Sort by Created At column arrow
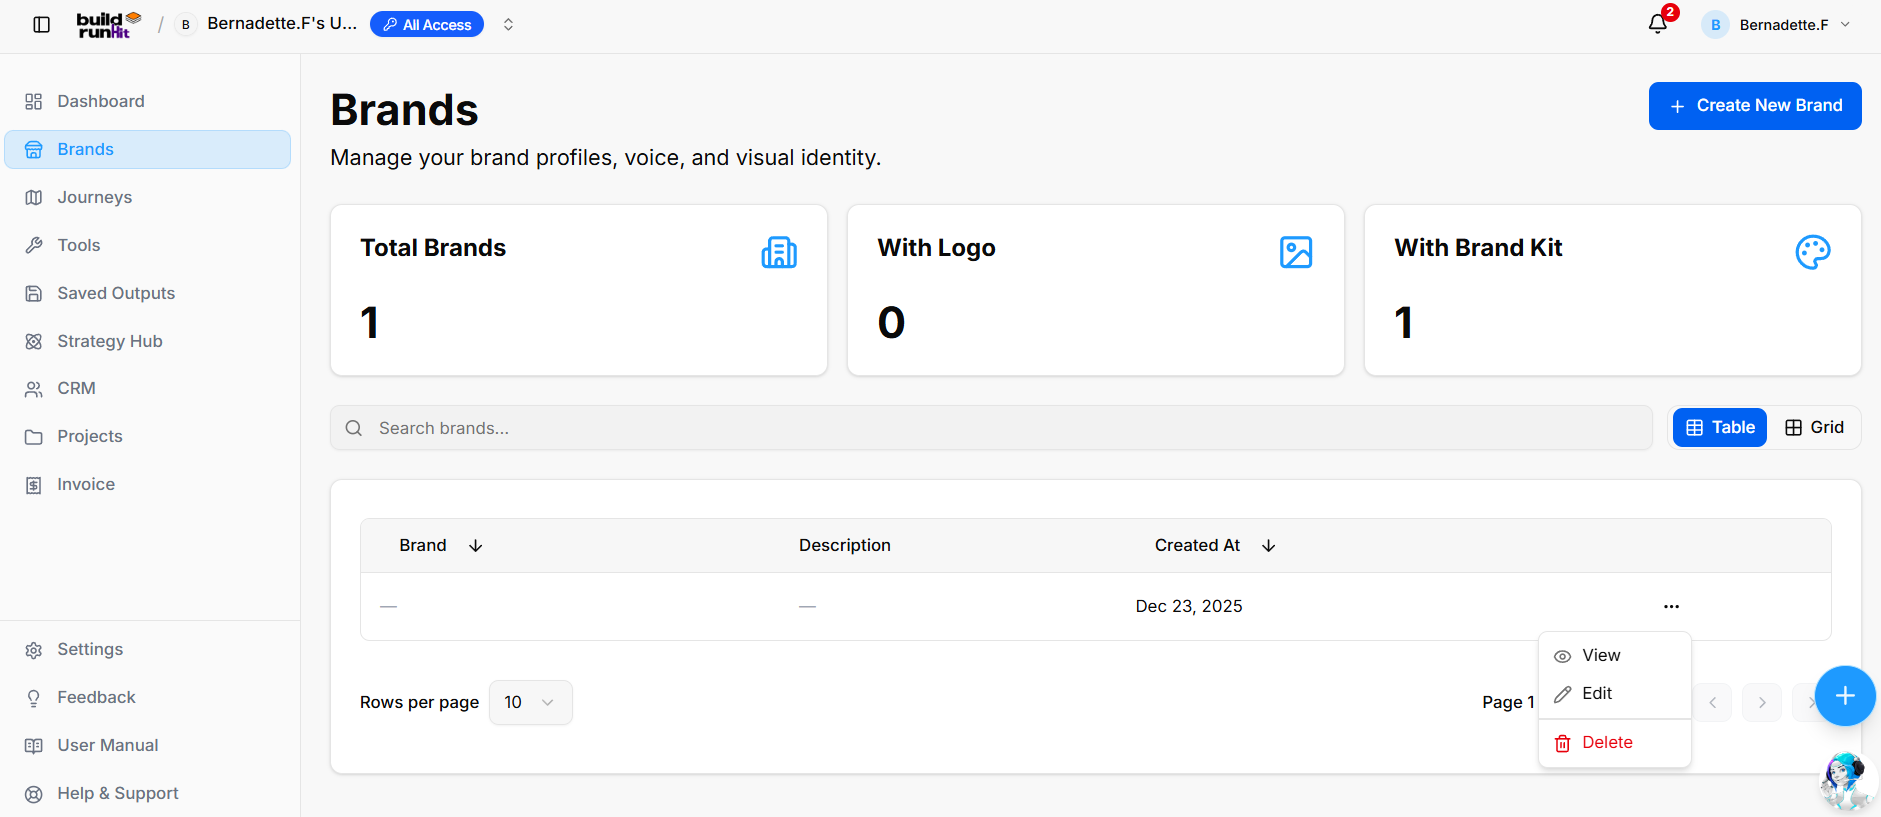This screenshot has height=817, width=1881. [1269, 545]
